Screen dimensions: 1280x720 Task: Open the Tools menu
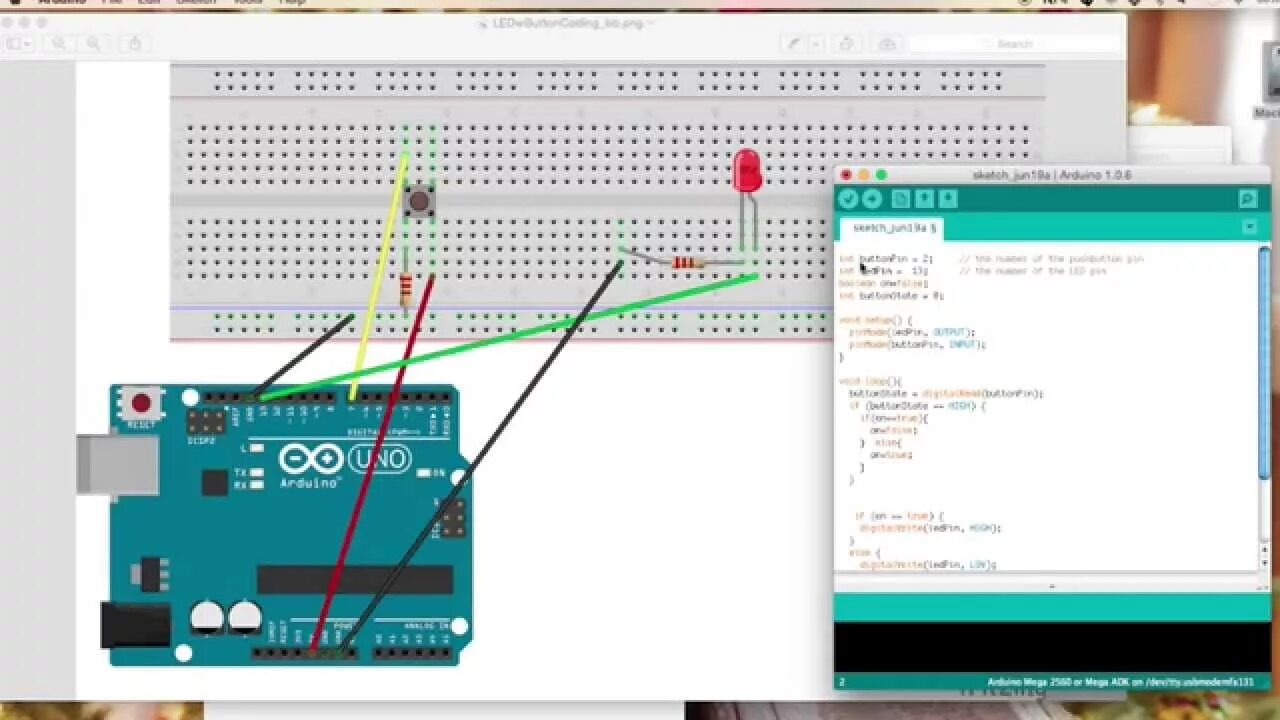pyautogui.click(x=246, y=3)
